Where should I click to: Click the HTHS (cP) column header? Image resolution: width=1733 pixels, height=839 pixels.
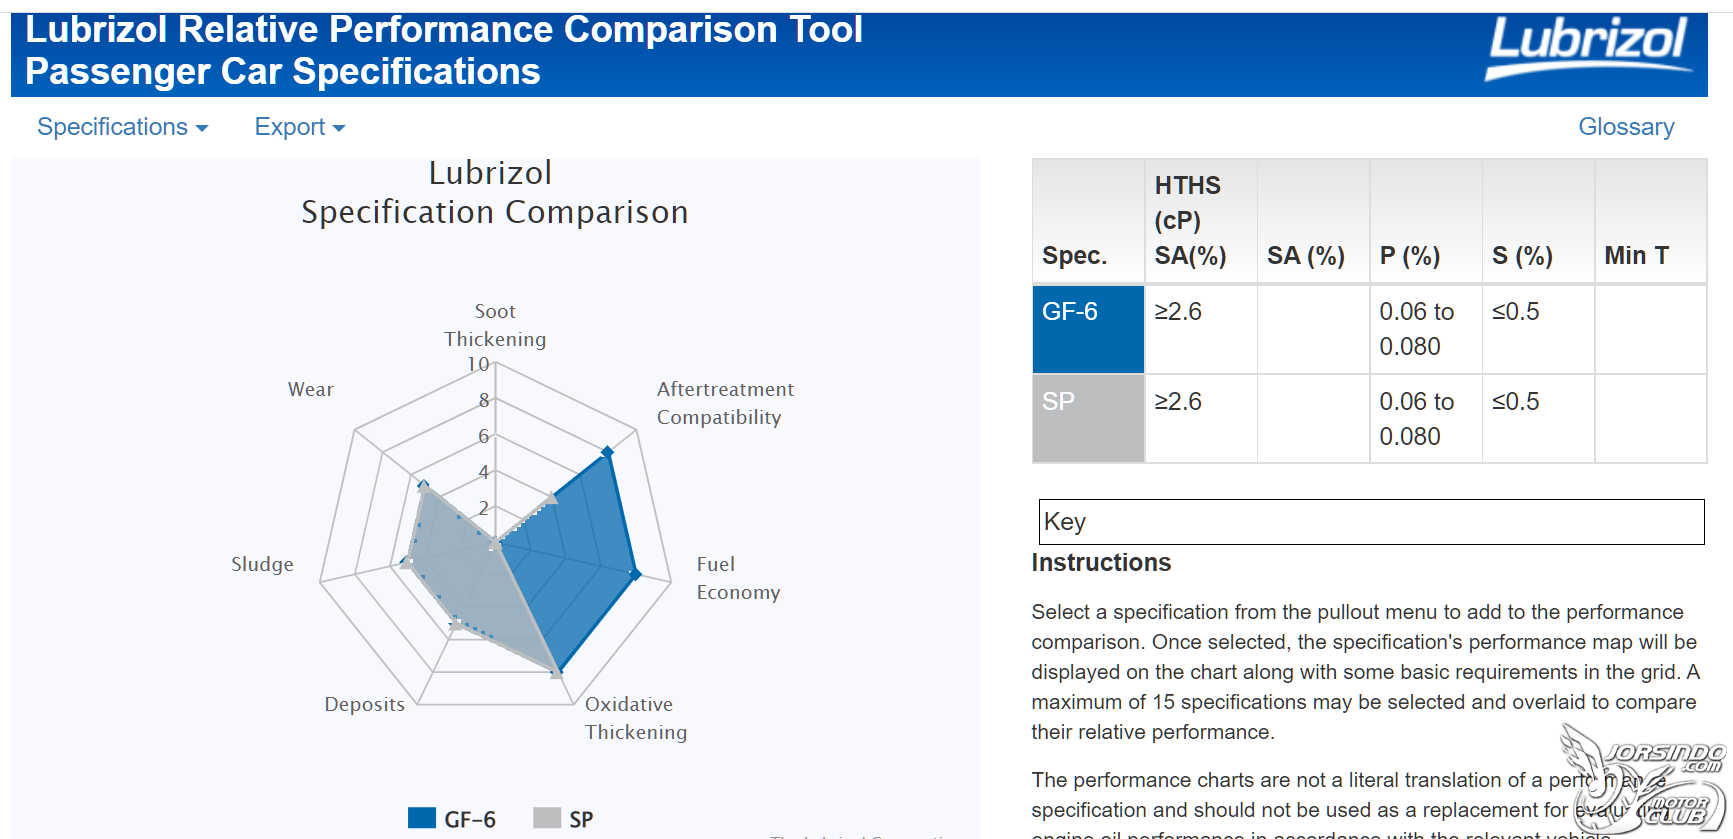coord(1201,221)
